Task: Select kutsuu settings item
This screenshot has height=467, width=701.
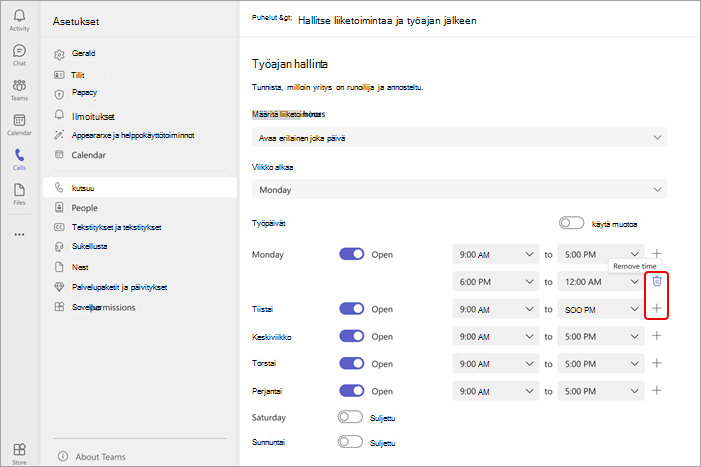Action: point(140,188)
